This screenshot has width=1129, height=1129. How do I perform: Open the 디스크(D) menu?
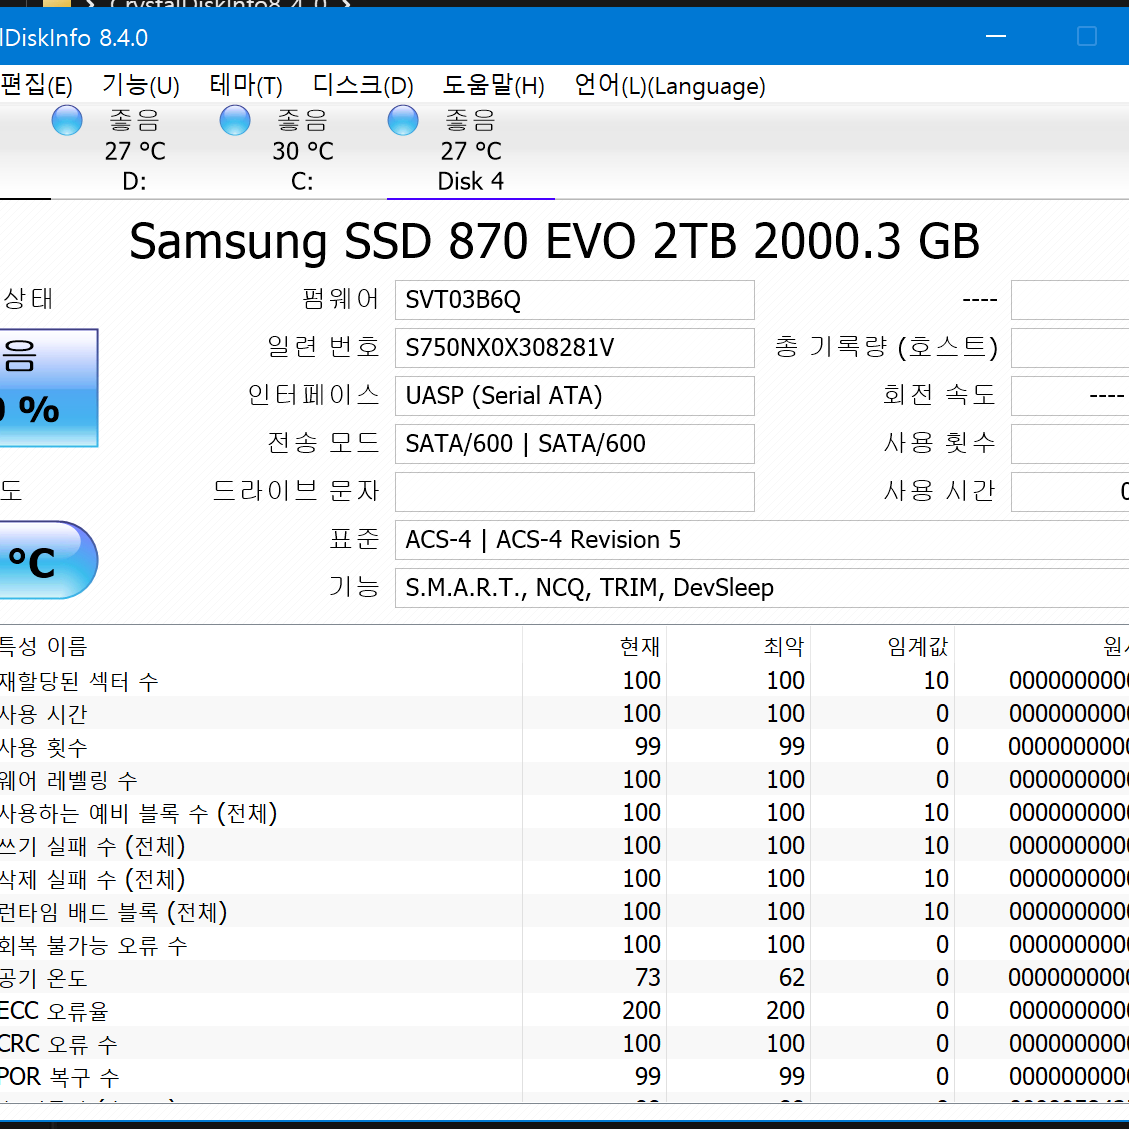363,86
